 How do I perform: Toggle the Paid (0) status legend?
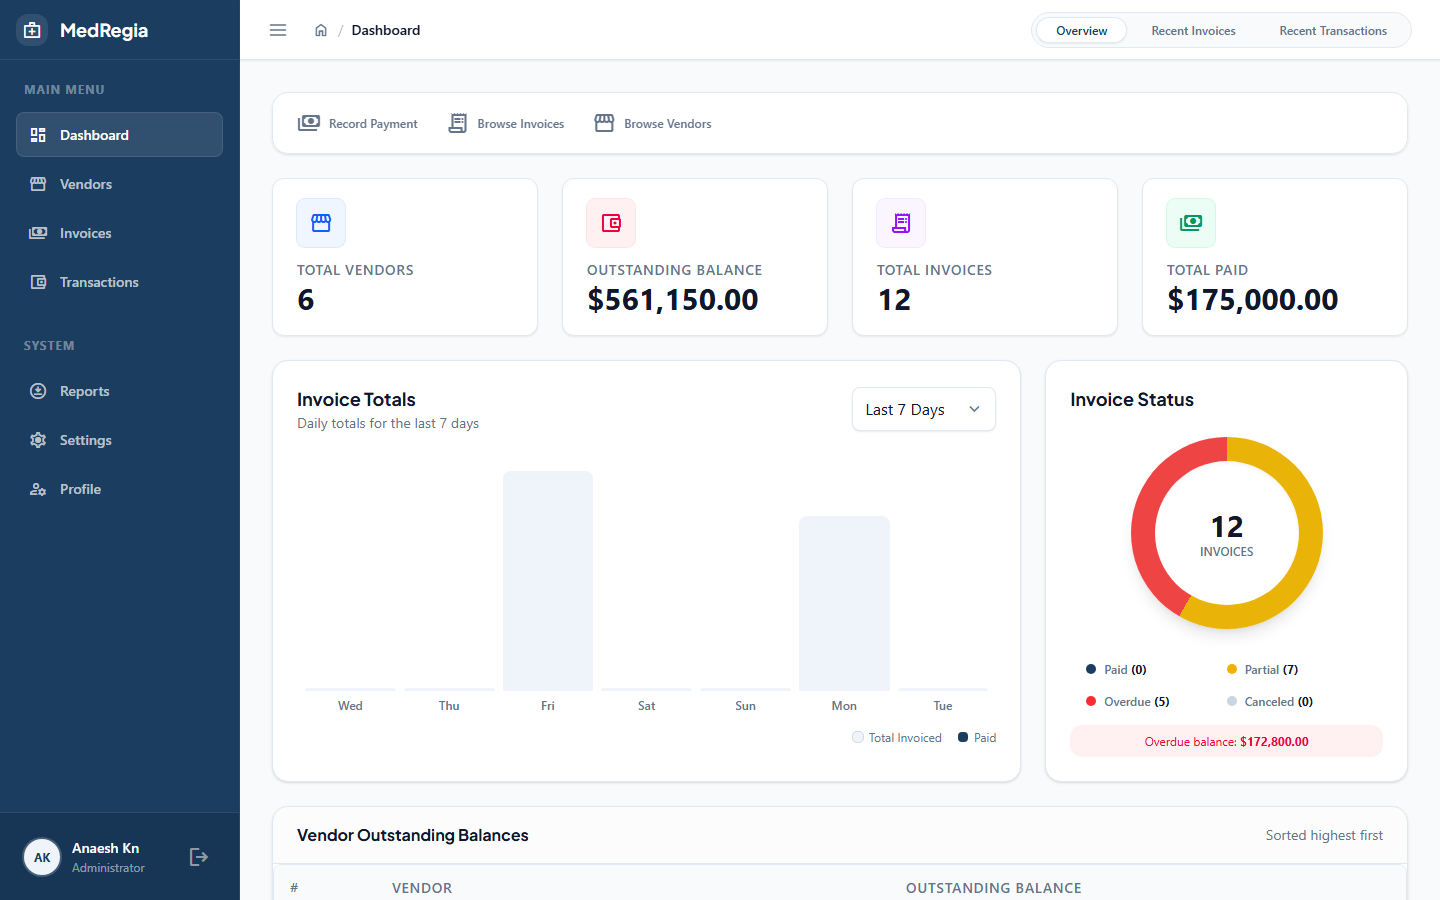pyautogui.click(x=1116, y=670)
